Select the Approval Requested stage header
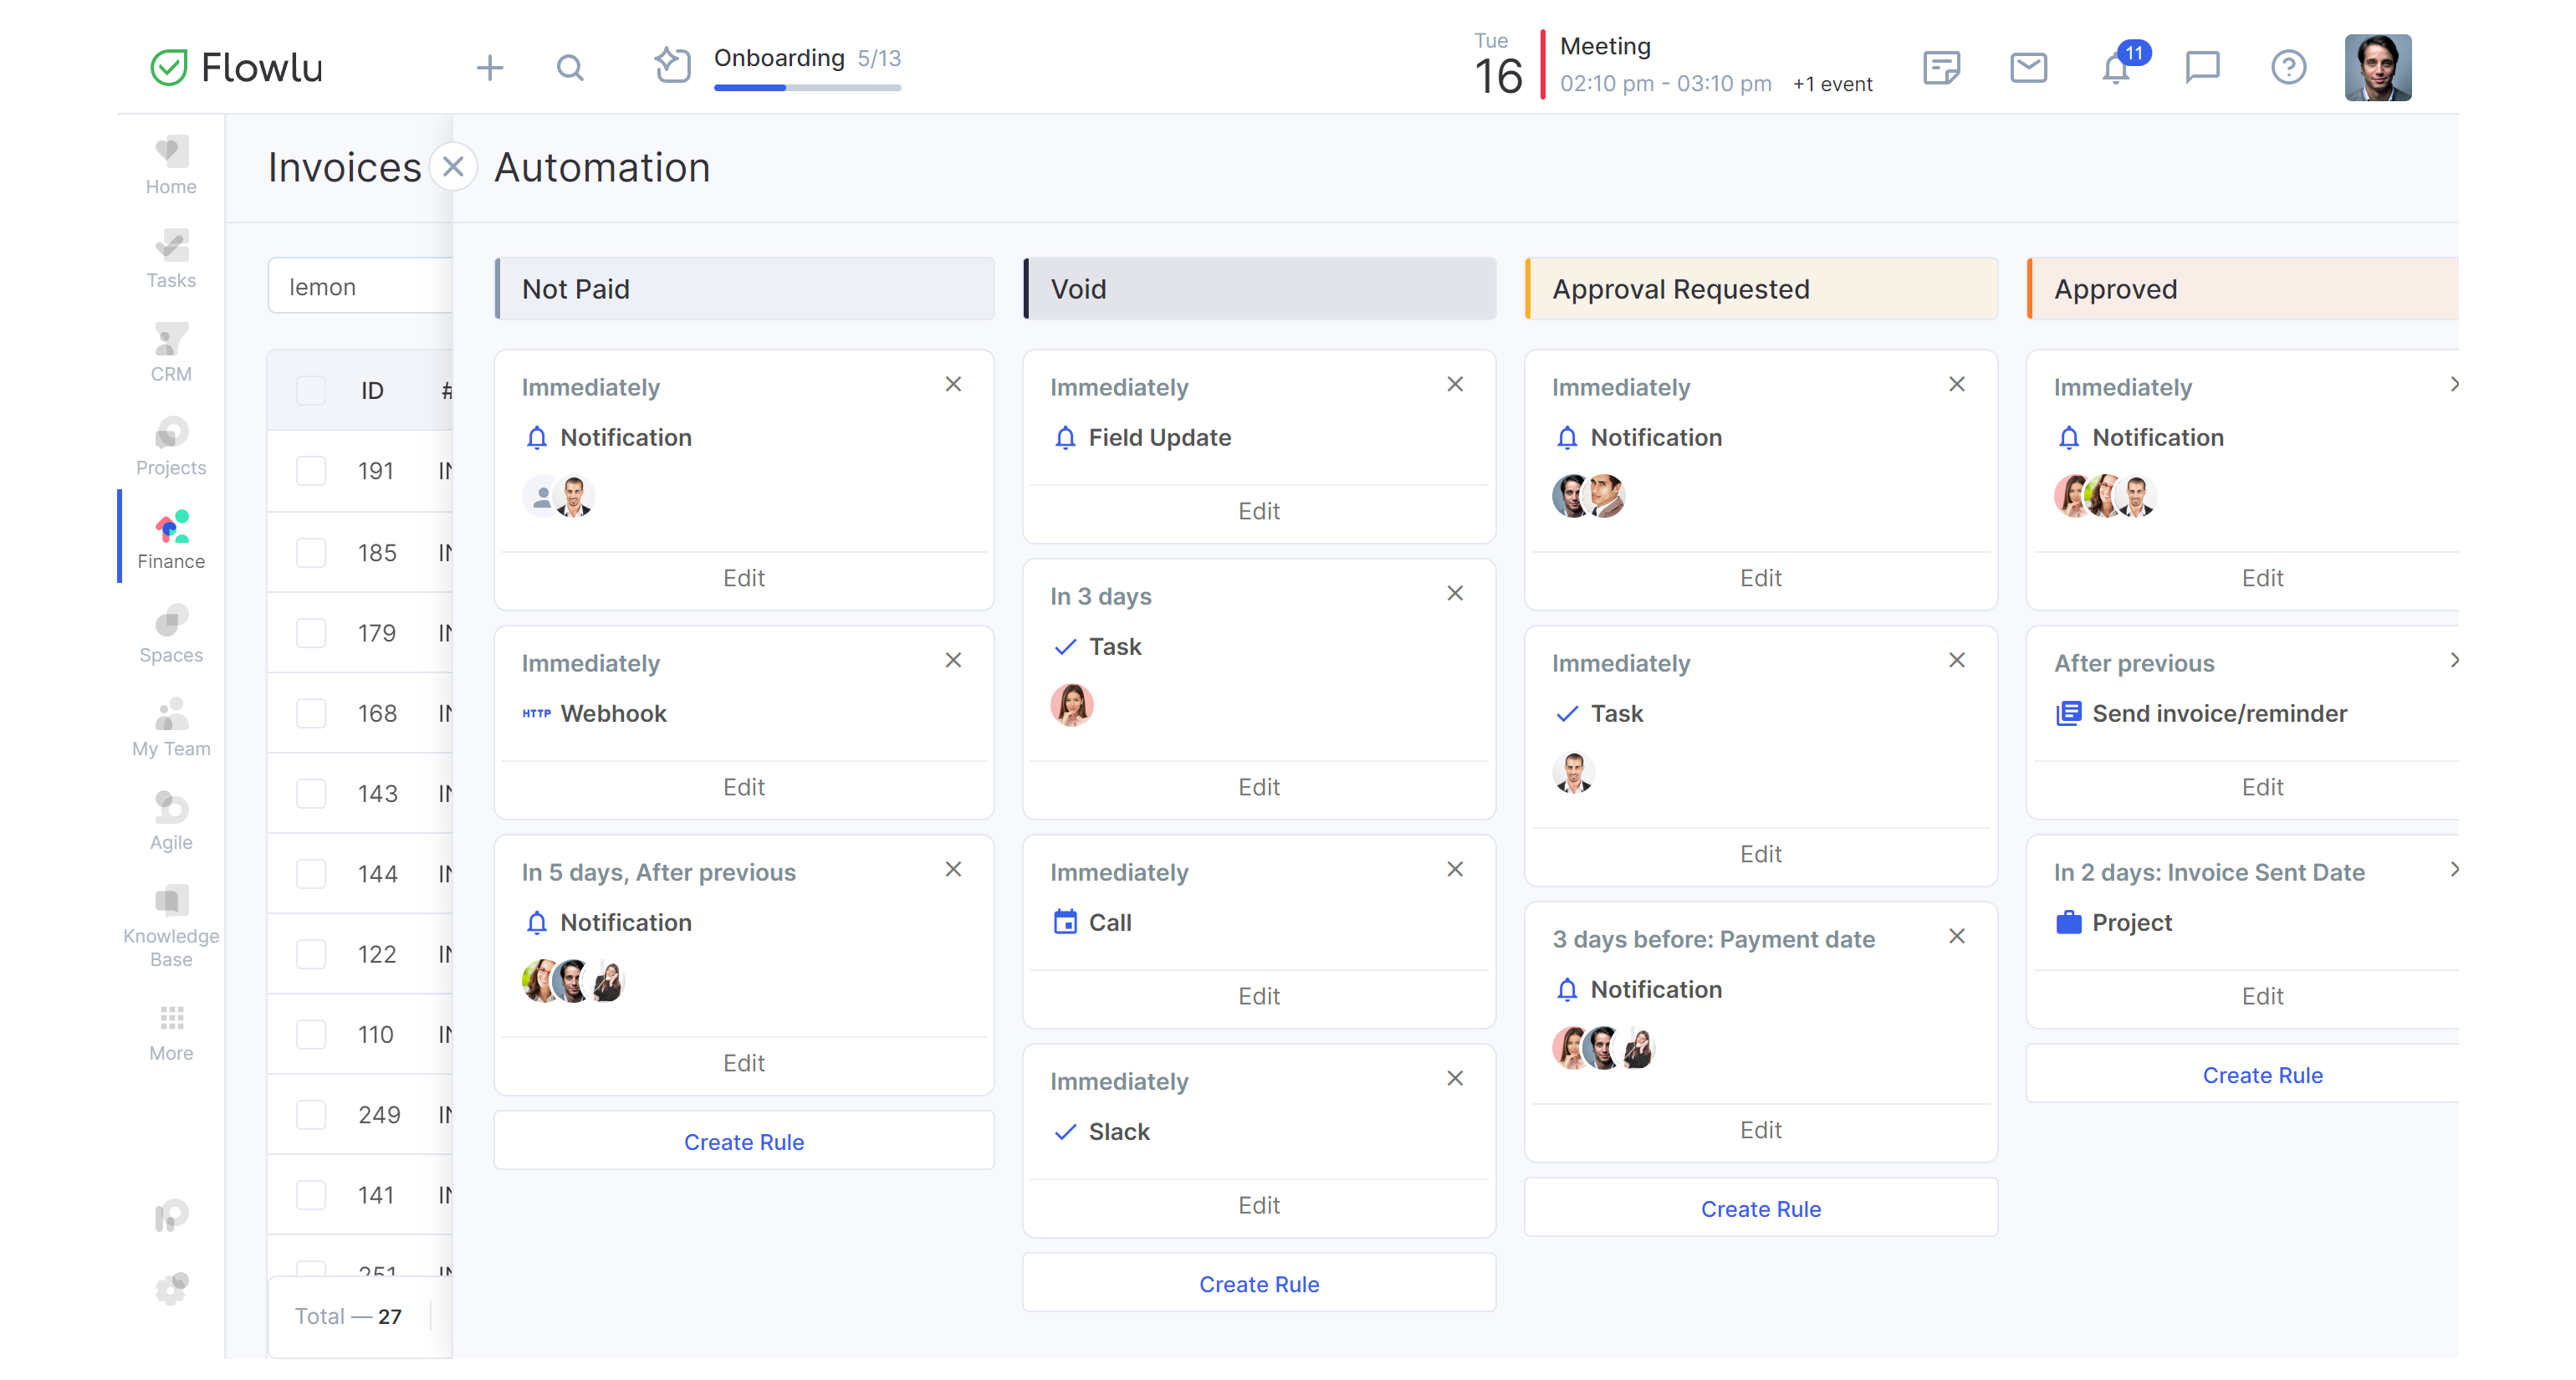 click(1761, 289)
